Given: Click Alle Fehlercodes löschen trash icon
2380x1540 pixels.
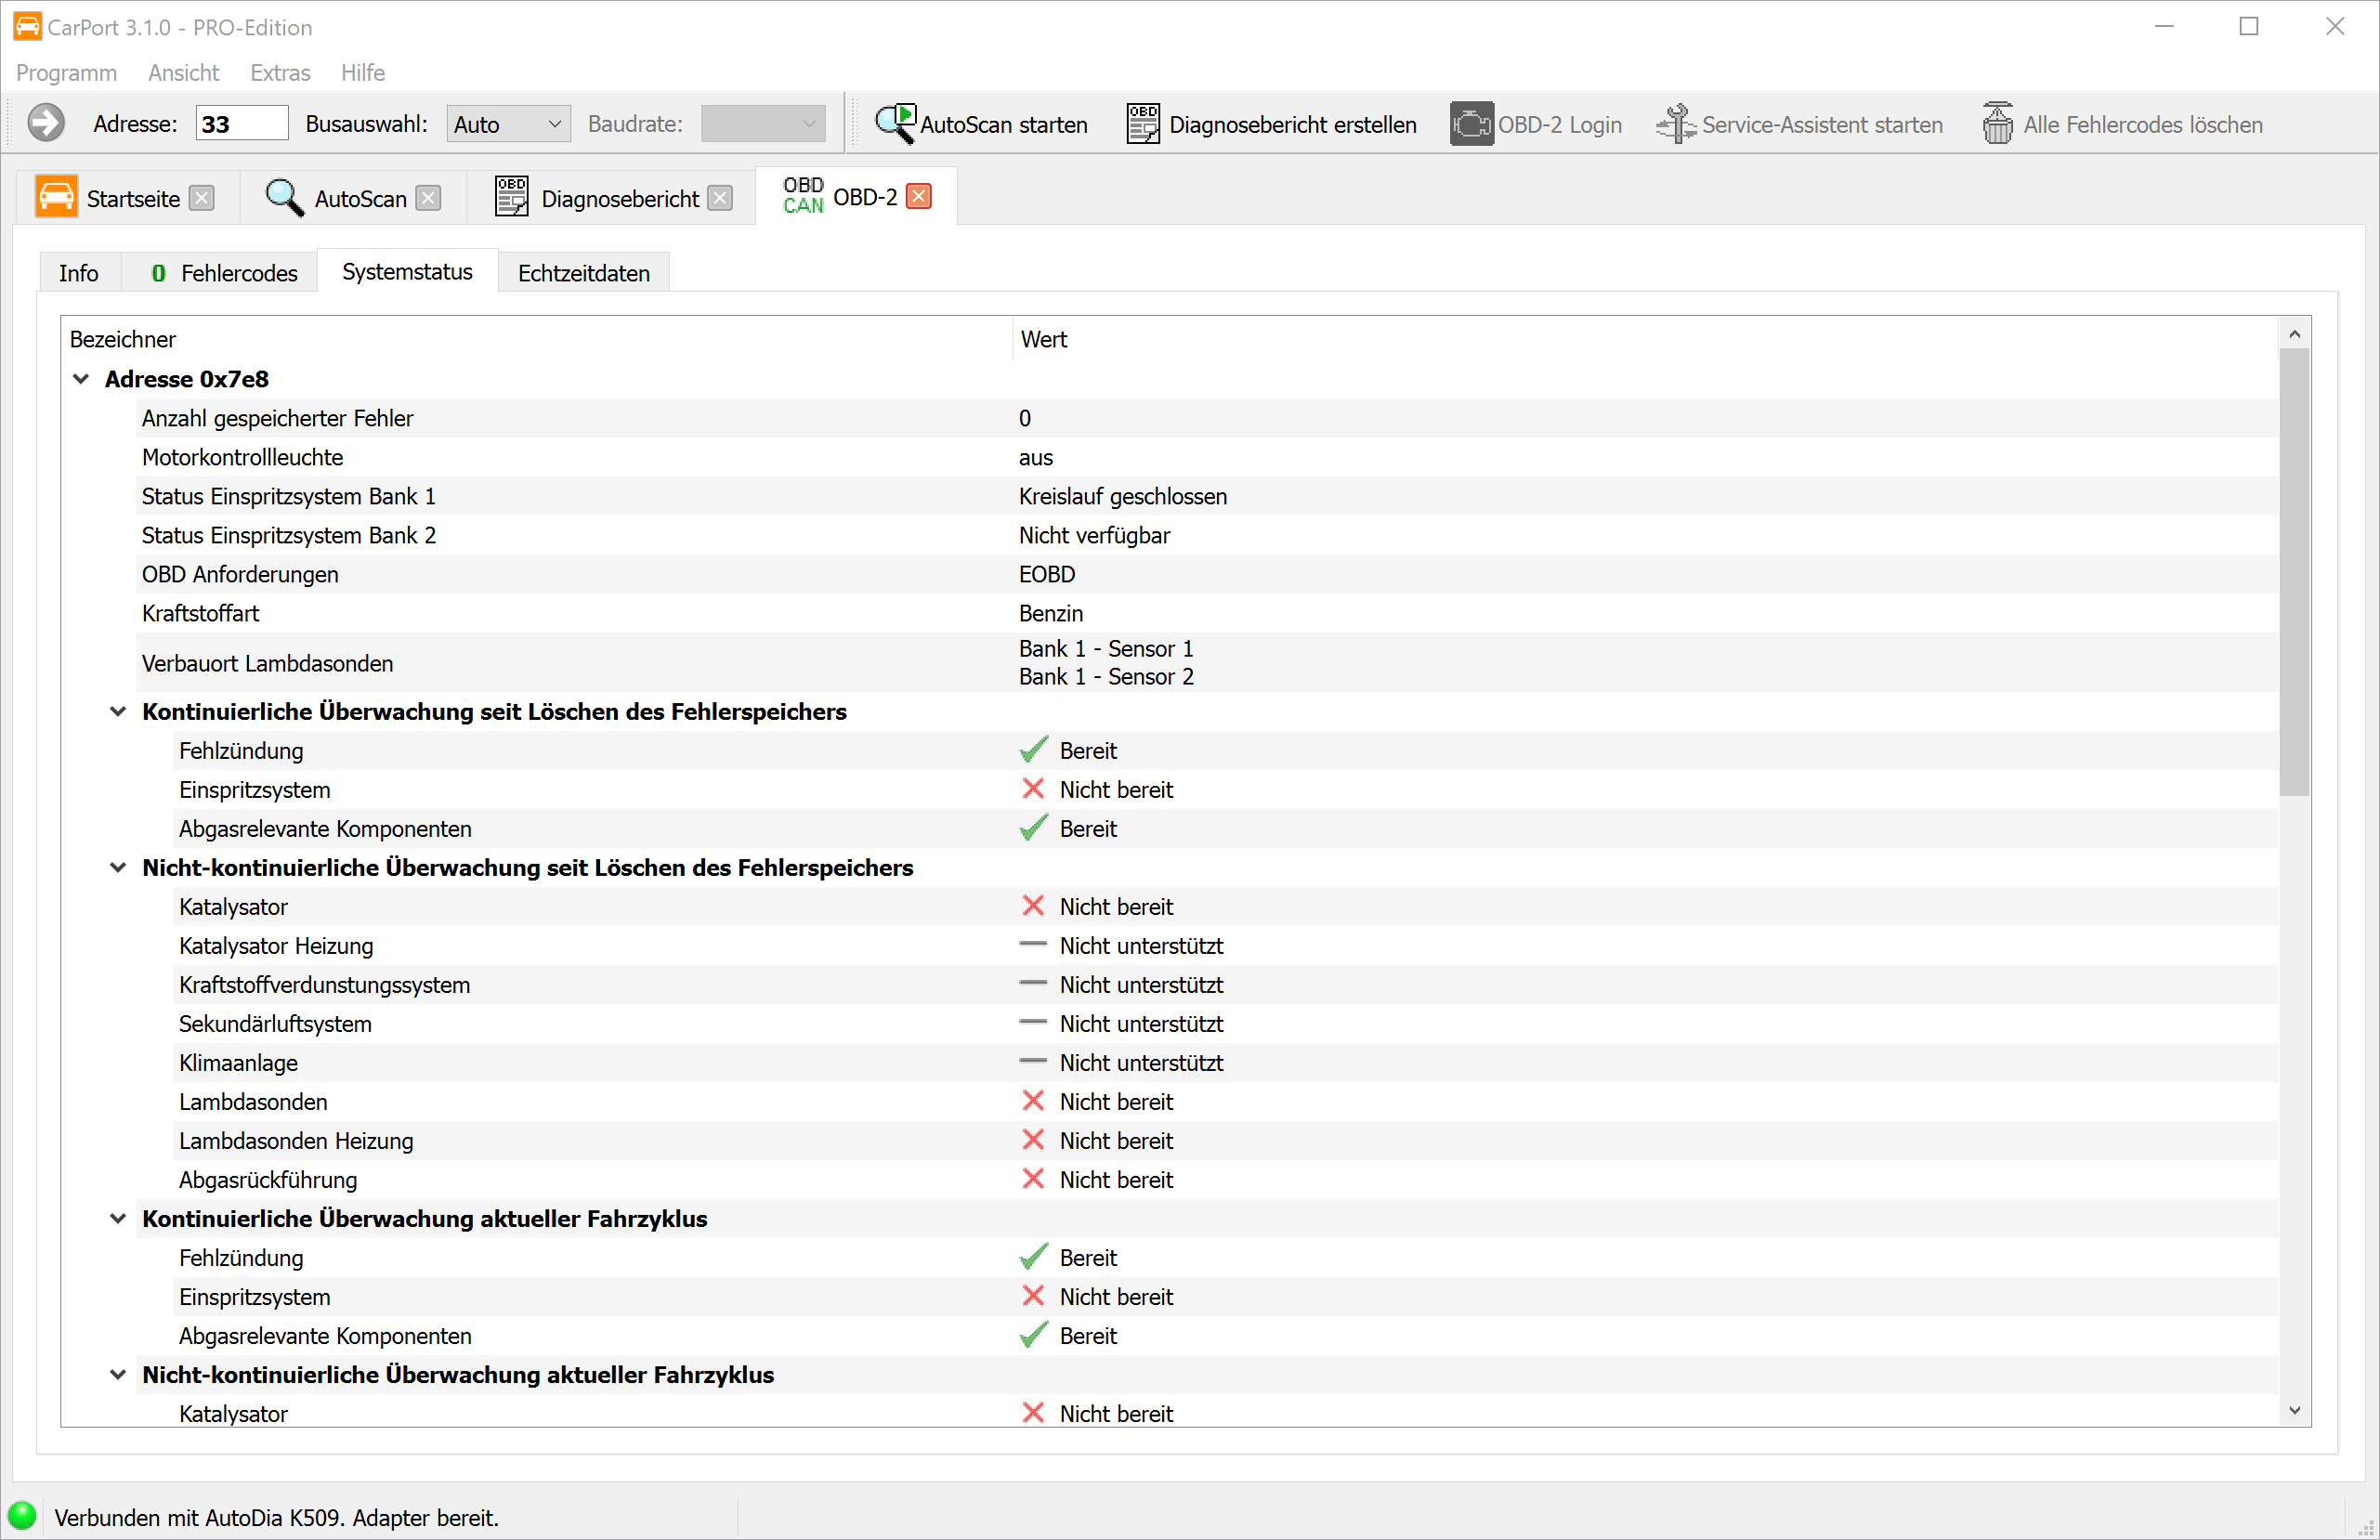Looking at the screenshot, I should (x=1997, y=124).
